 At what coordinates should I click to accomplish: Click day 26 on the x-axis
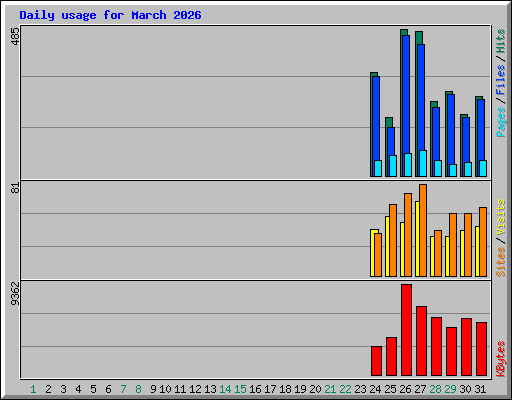pyautogui.click(x=405, y=389)
